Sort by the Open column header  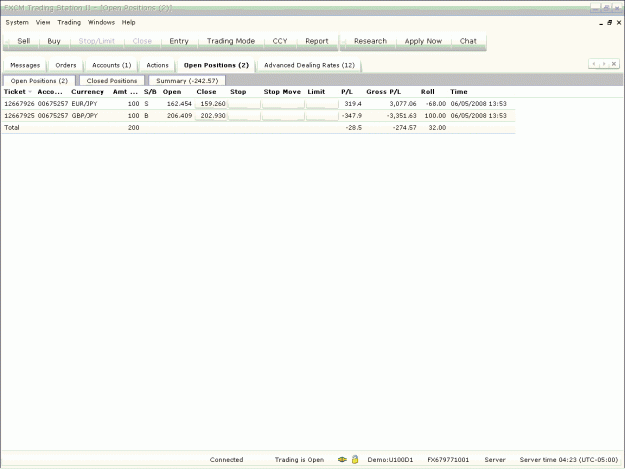[172, 92]
